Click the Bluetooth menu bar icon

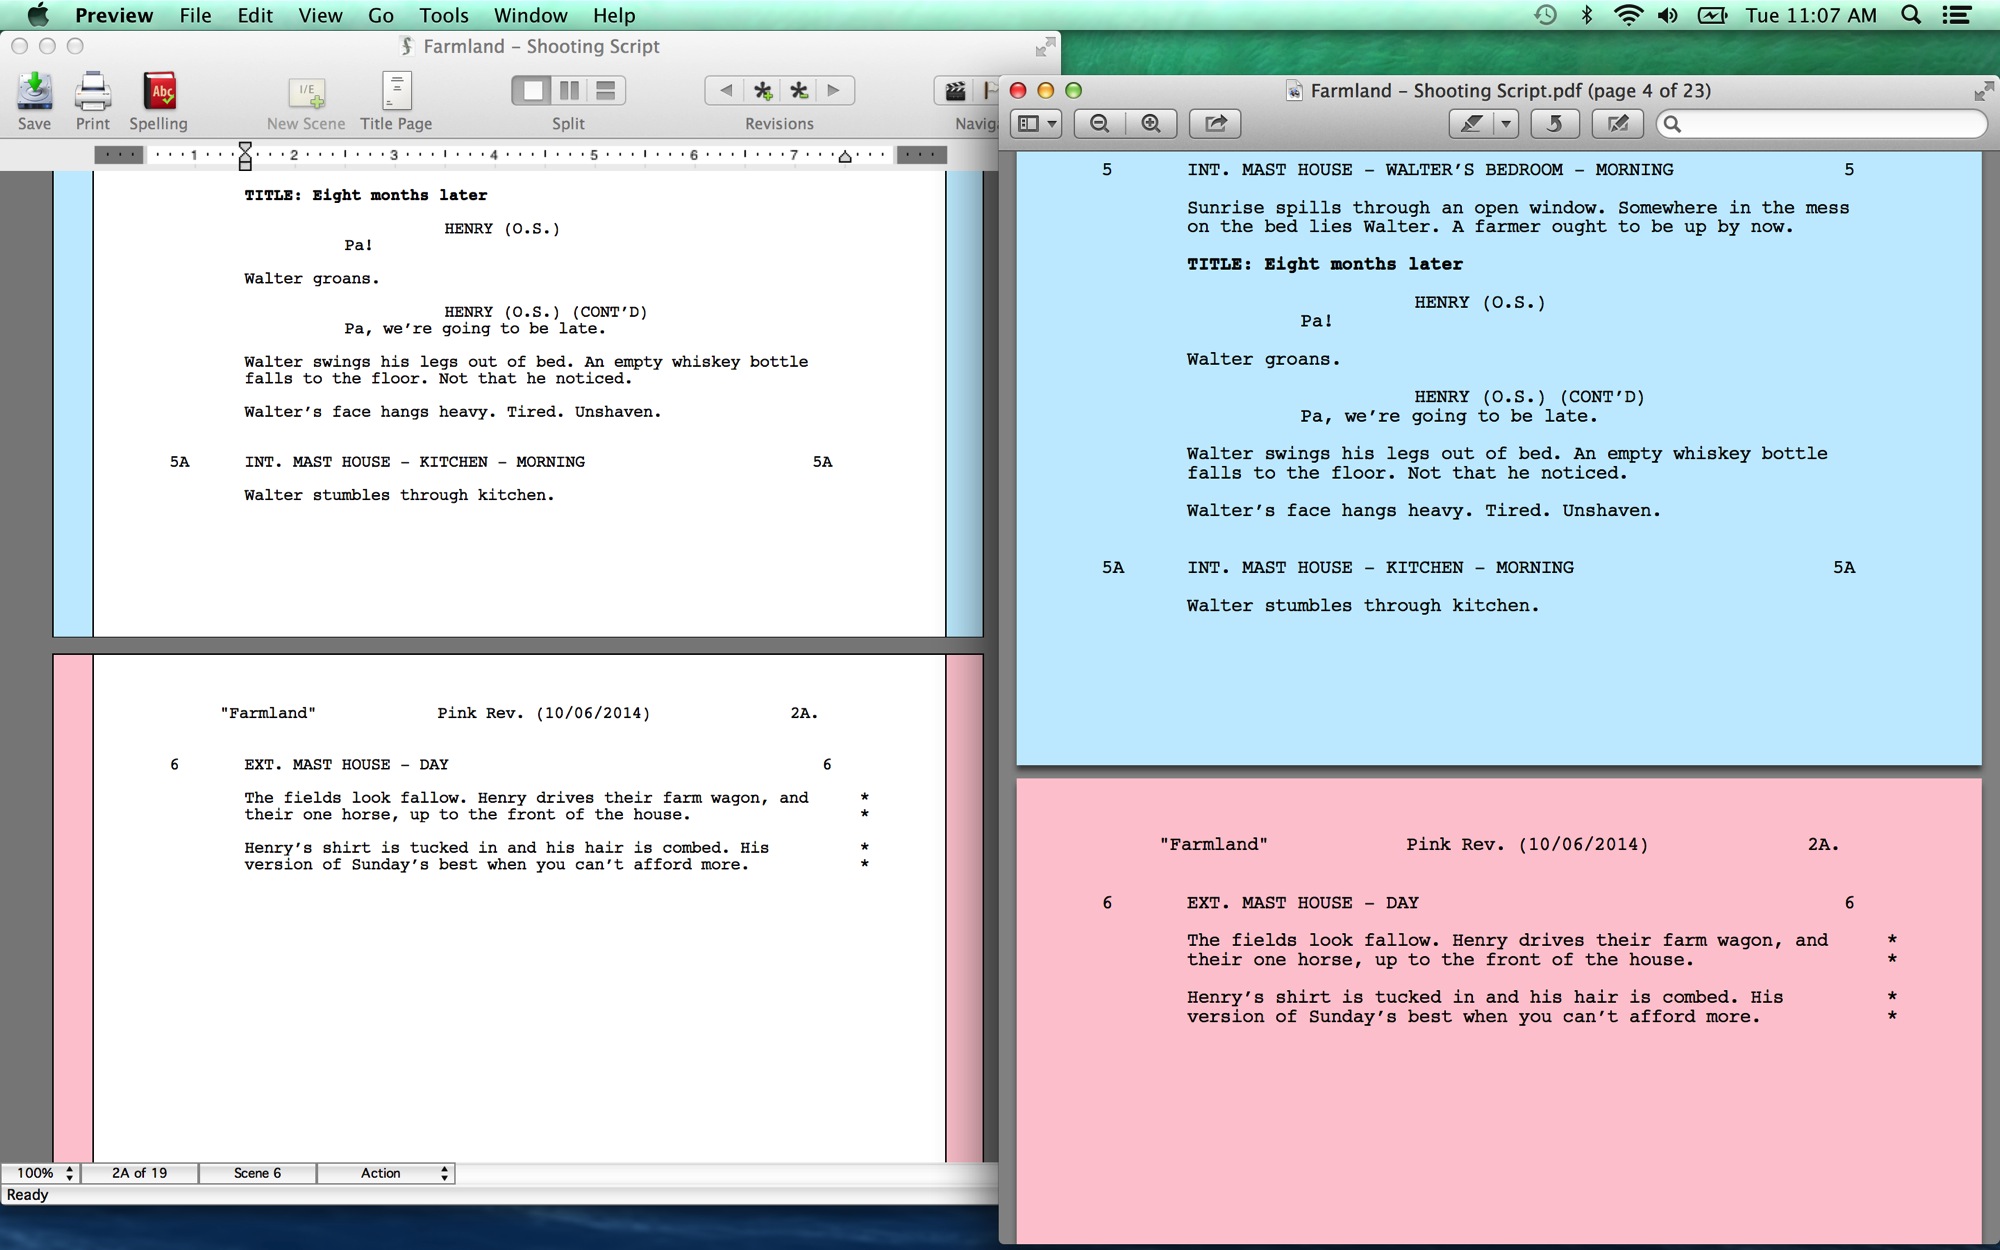point(1586,15)
